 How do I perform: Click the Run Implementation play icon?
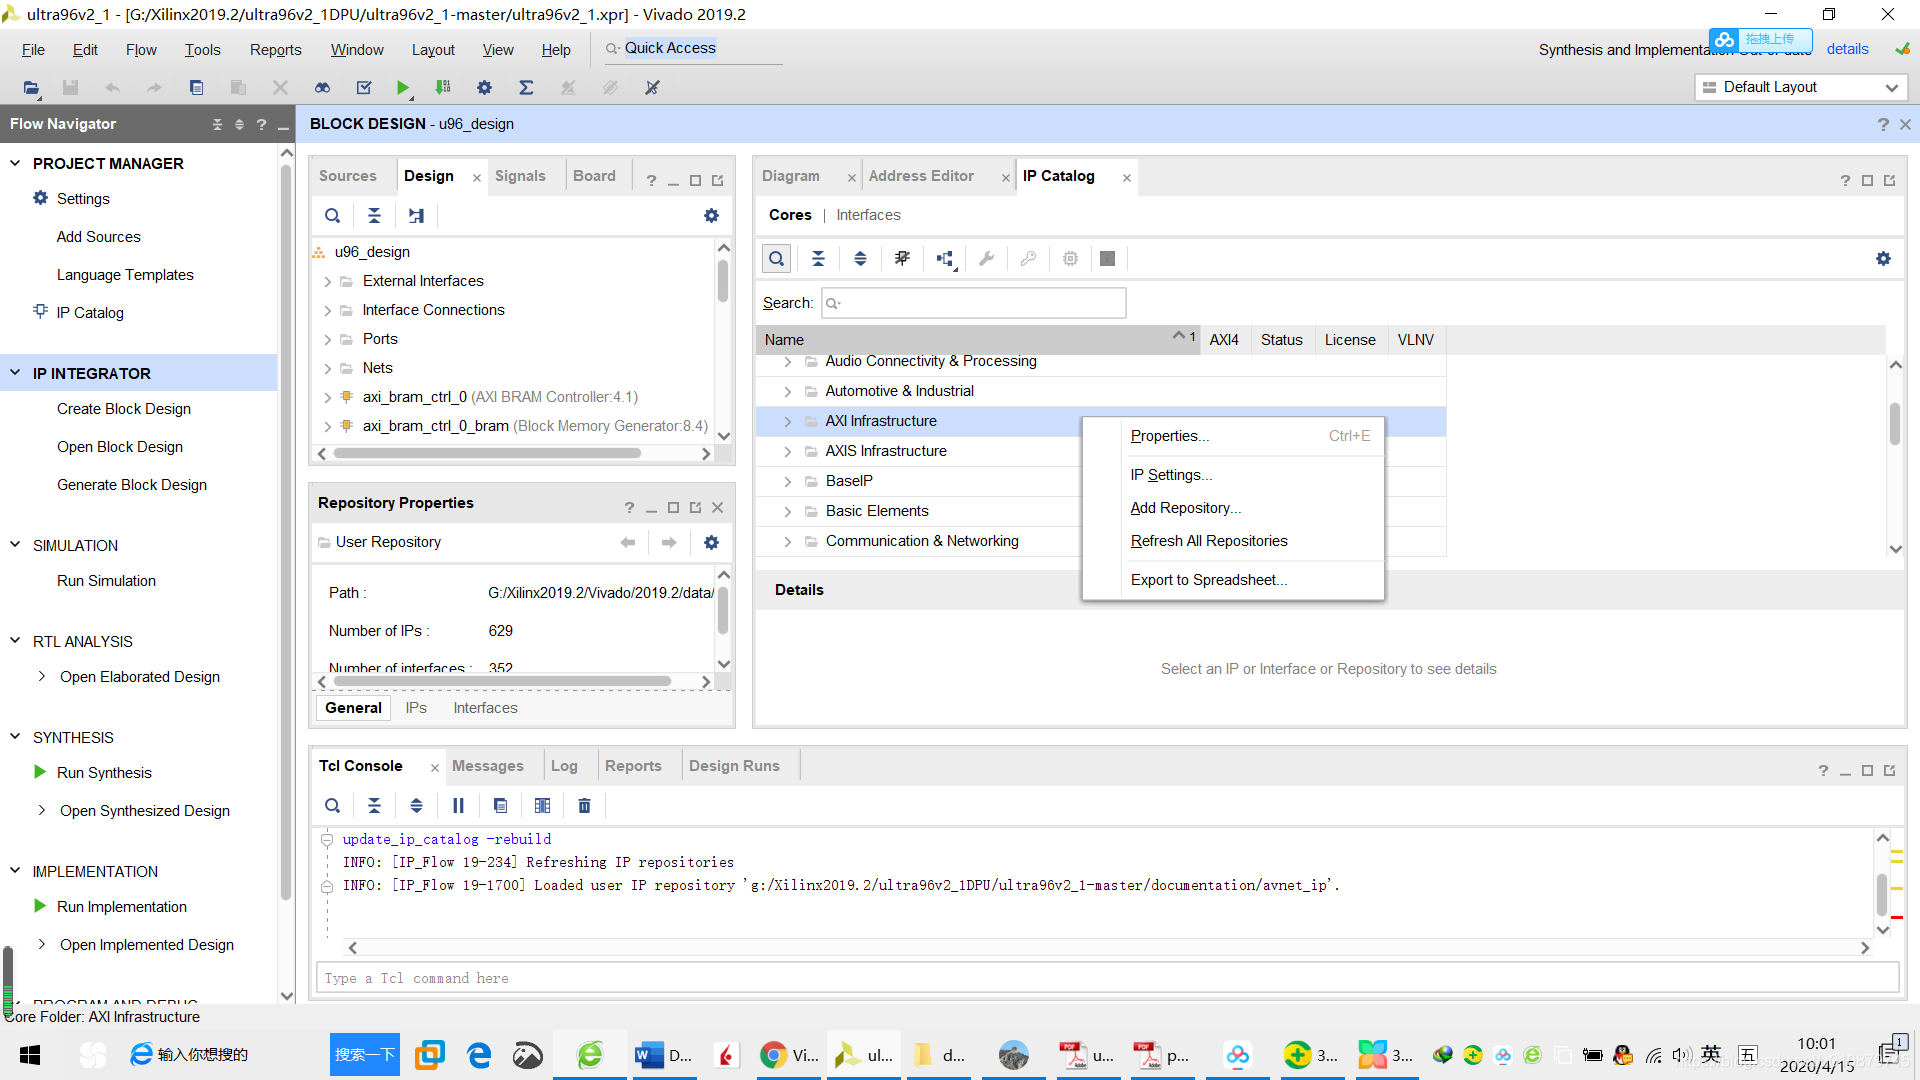pos(40,906)
